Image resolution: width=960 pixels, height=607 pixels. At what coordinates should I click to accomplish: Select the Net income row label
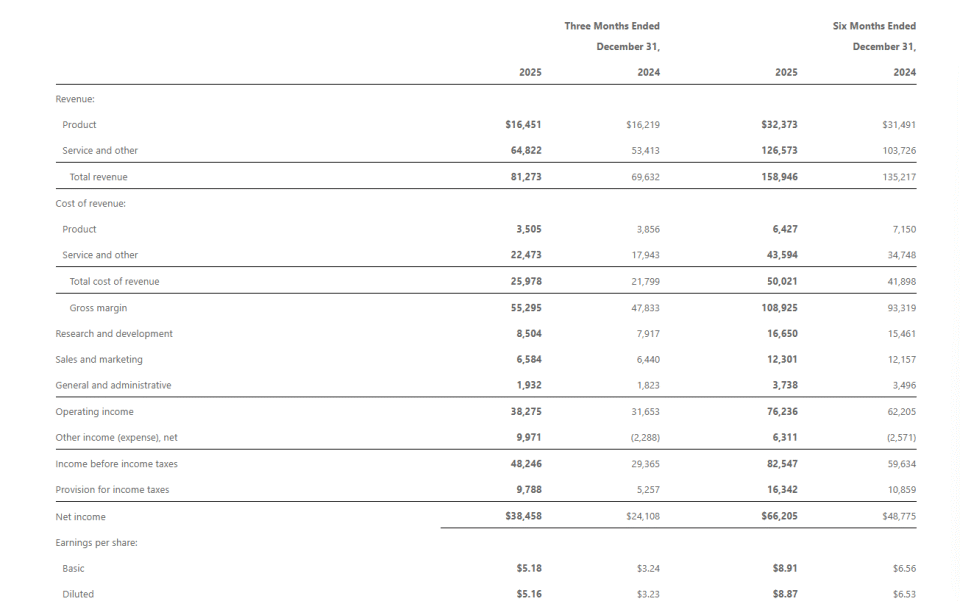click(x=80, y=517)
